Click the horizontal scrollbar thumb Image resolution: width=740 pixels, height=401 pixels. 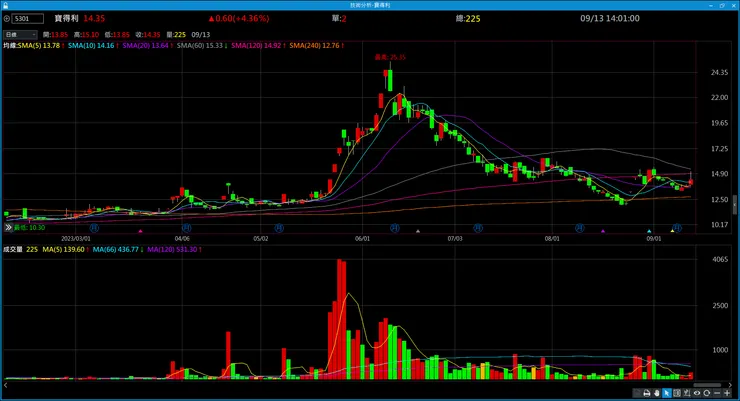pos(707,385)
